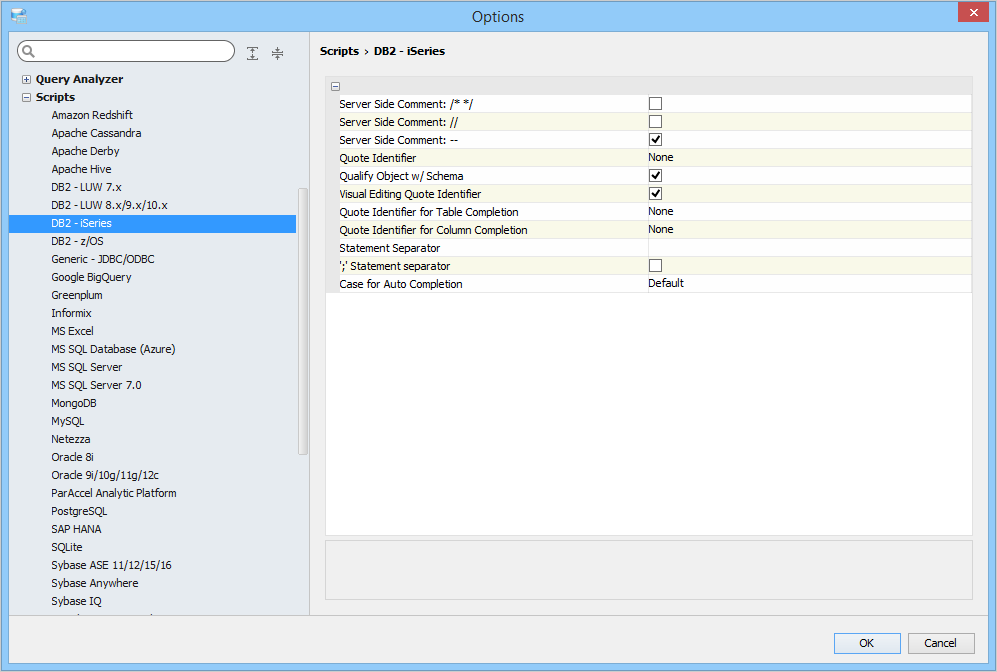Select MySQL in the tree
The width and height of the screenshot is (997, 672).
pos(67,422)
